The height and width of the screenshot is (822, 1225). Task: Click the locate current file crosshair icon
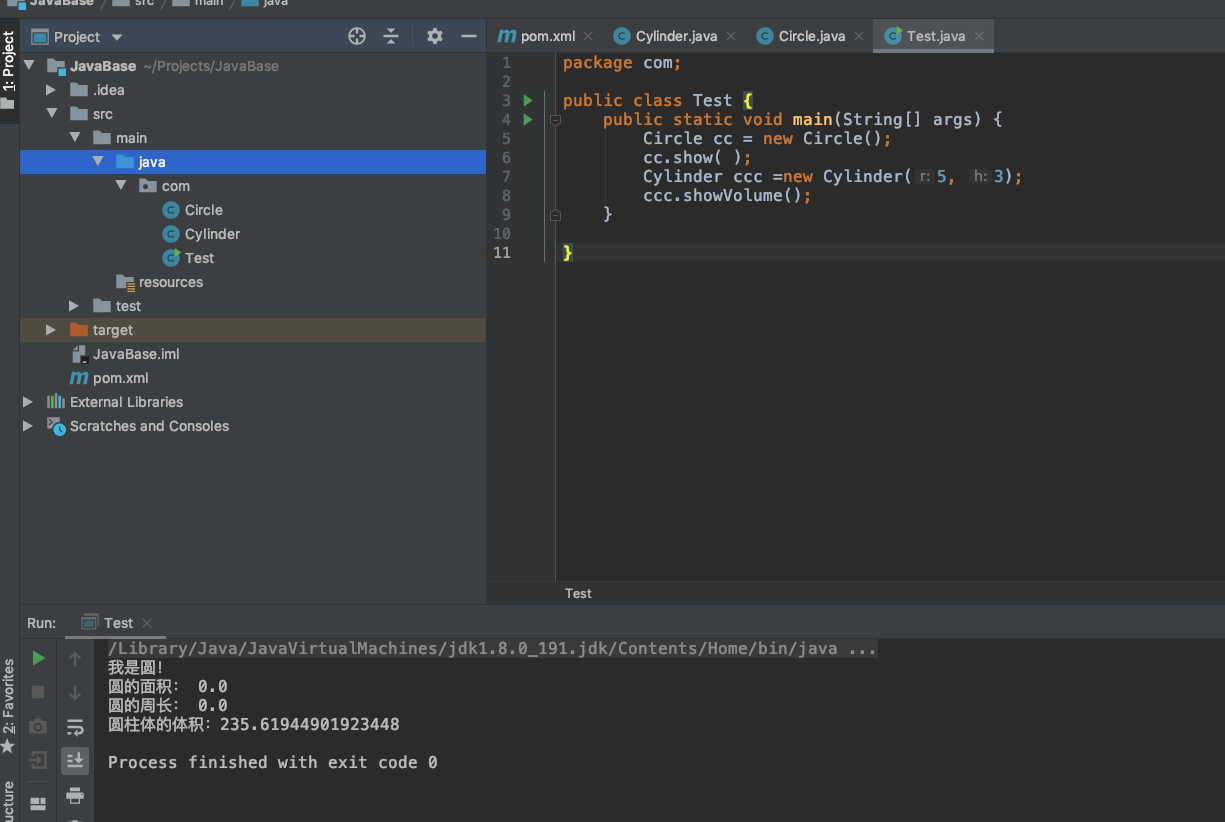357,37
